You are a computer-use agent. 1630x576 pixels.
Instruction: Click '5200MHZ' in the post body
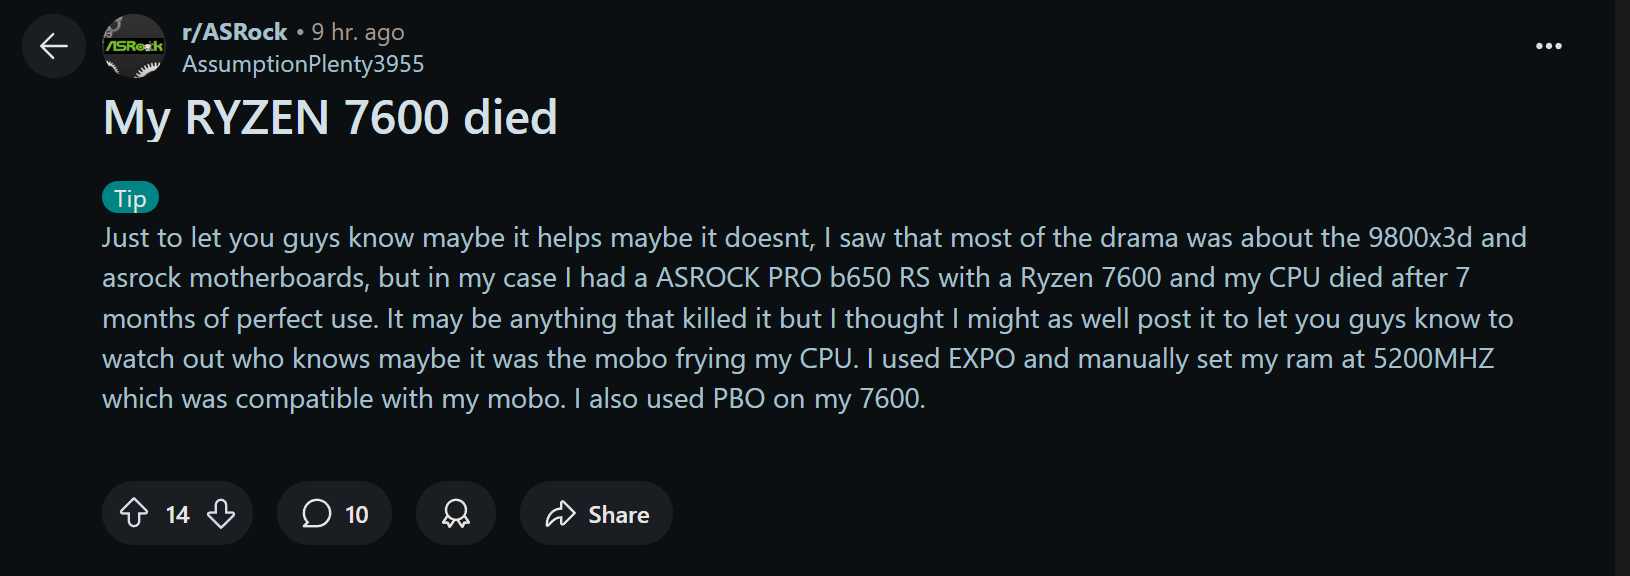1433,359
